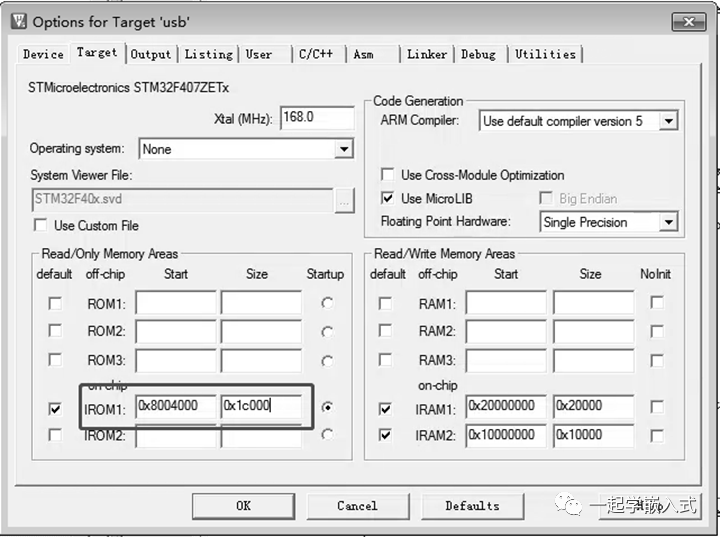Image resolution: width=720 pixels, height=537 pixels.
Task: Open the C/C++ tab
Action: (x=316, y=54)
